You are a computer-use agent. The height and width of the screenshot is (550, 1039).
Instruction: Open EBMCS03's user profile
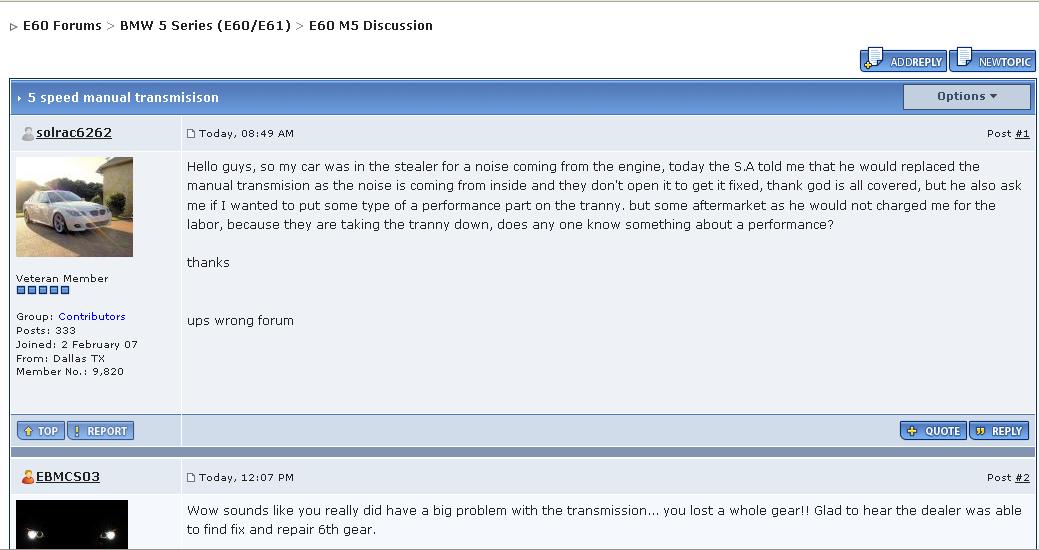68,476
